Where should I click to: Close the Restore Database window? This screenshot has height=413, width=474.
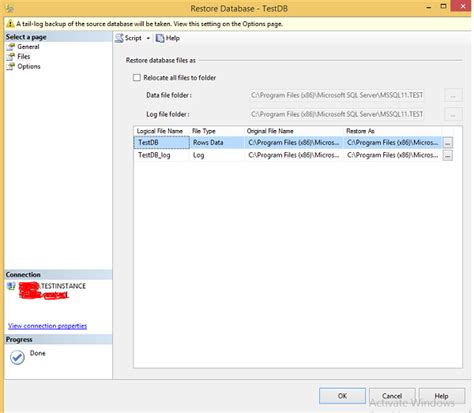[x=463, y=6]
